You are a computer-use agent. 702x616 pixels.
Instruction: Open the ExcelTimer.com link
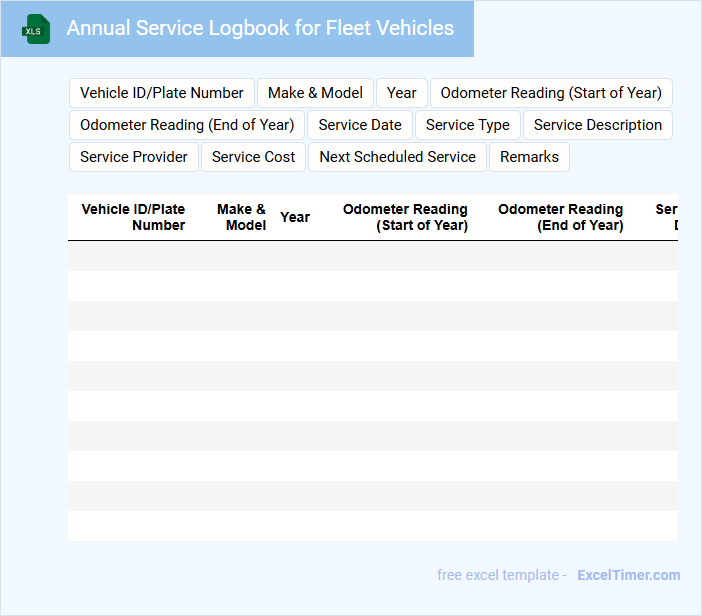(628, 575)
